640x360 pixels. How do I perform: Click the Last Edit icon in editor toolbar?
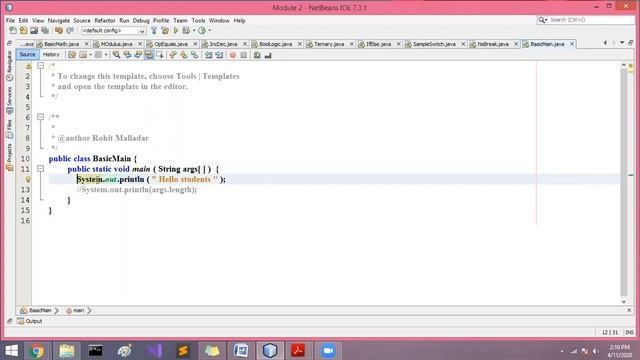tap(72, 55)
